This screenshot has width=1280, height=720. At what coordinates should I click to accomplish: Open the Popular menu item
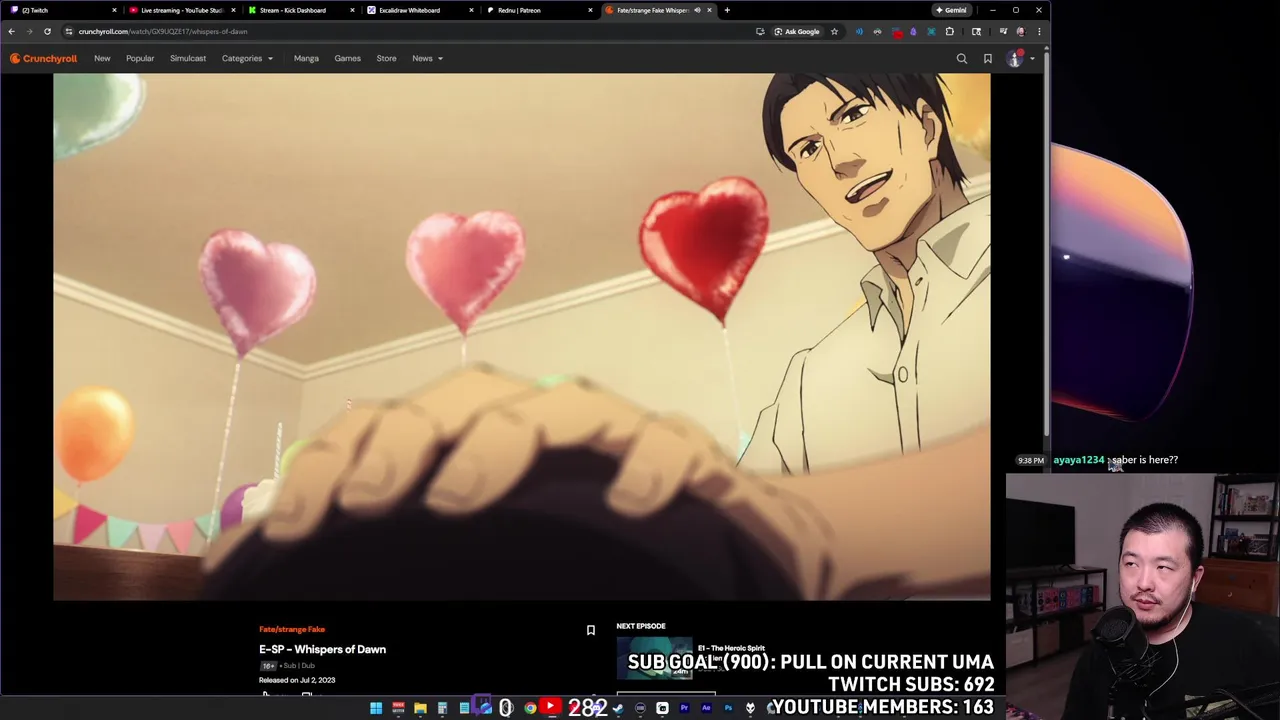(140, 58)
